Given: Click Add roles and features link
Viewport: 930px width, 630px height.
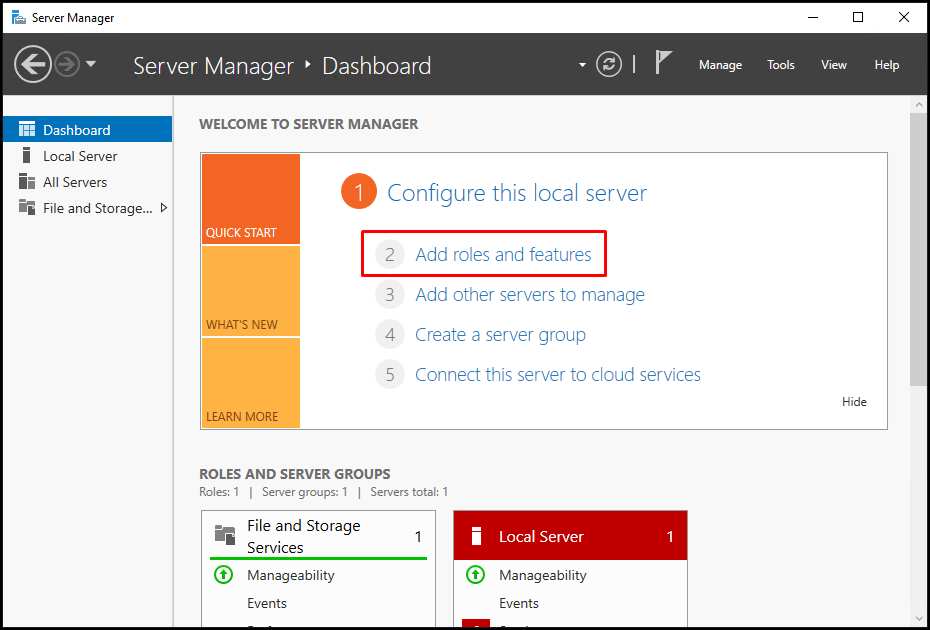Looking at the screenshot, I should point(503,254).
